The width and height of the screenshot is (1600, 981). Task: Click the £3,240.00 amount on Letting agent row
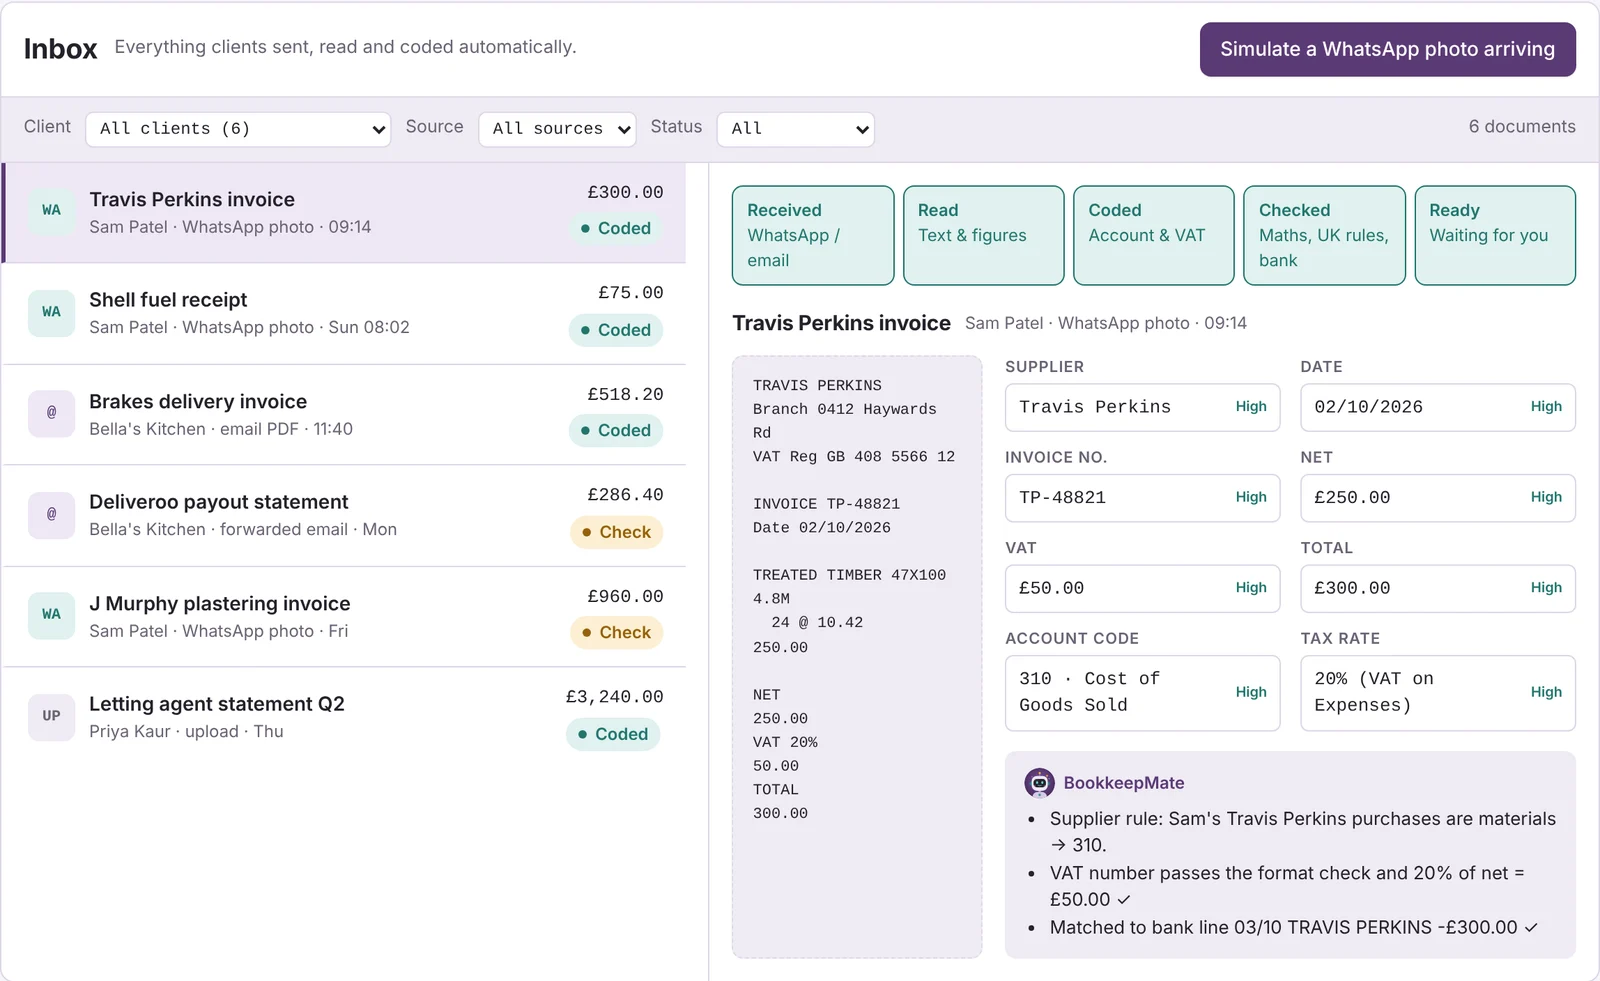(x=614, y=697)
